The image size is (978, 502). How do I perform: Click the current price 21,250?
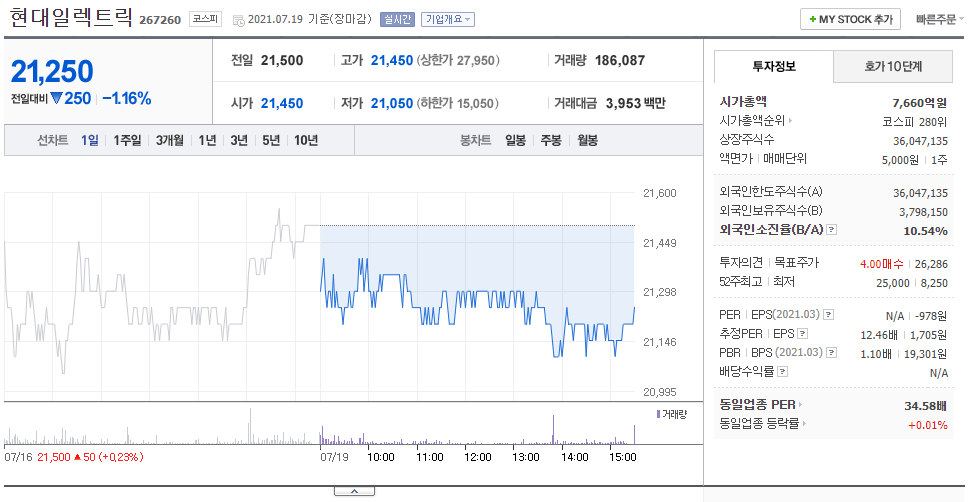(x=52, y=72)
